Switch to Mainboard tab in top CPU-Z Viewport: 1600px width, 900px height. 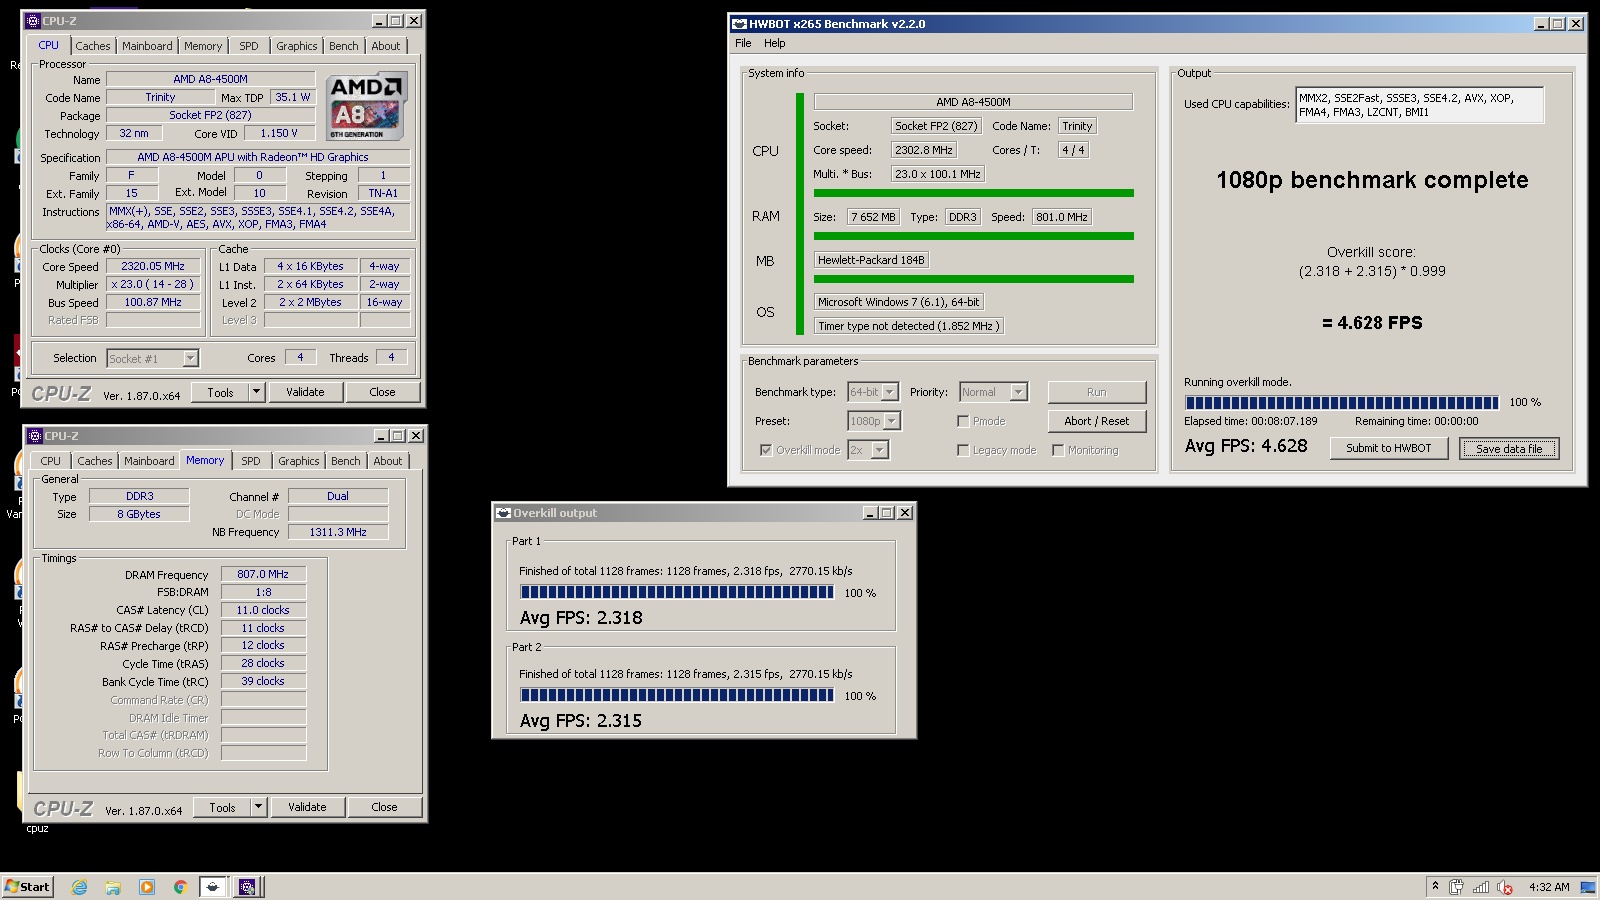point(147,46)
